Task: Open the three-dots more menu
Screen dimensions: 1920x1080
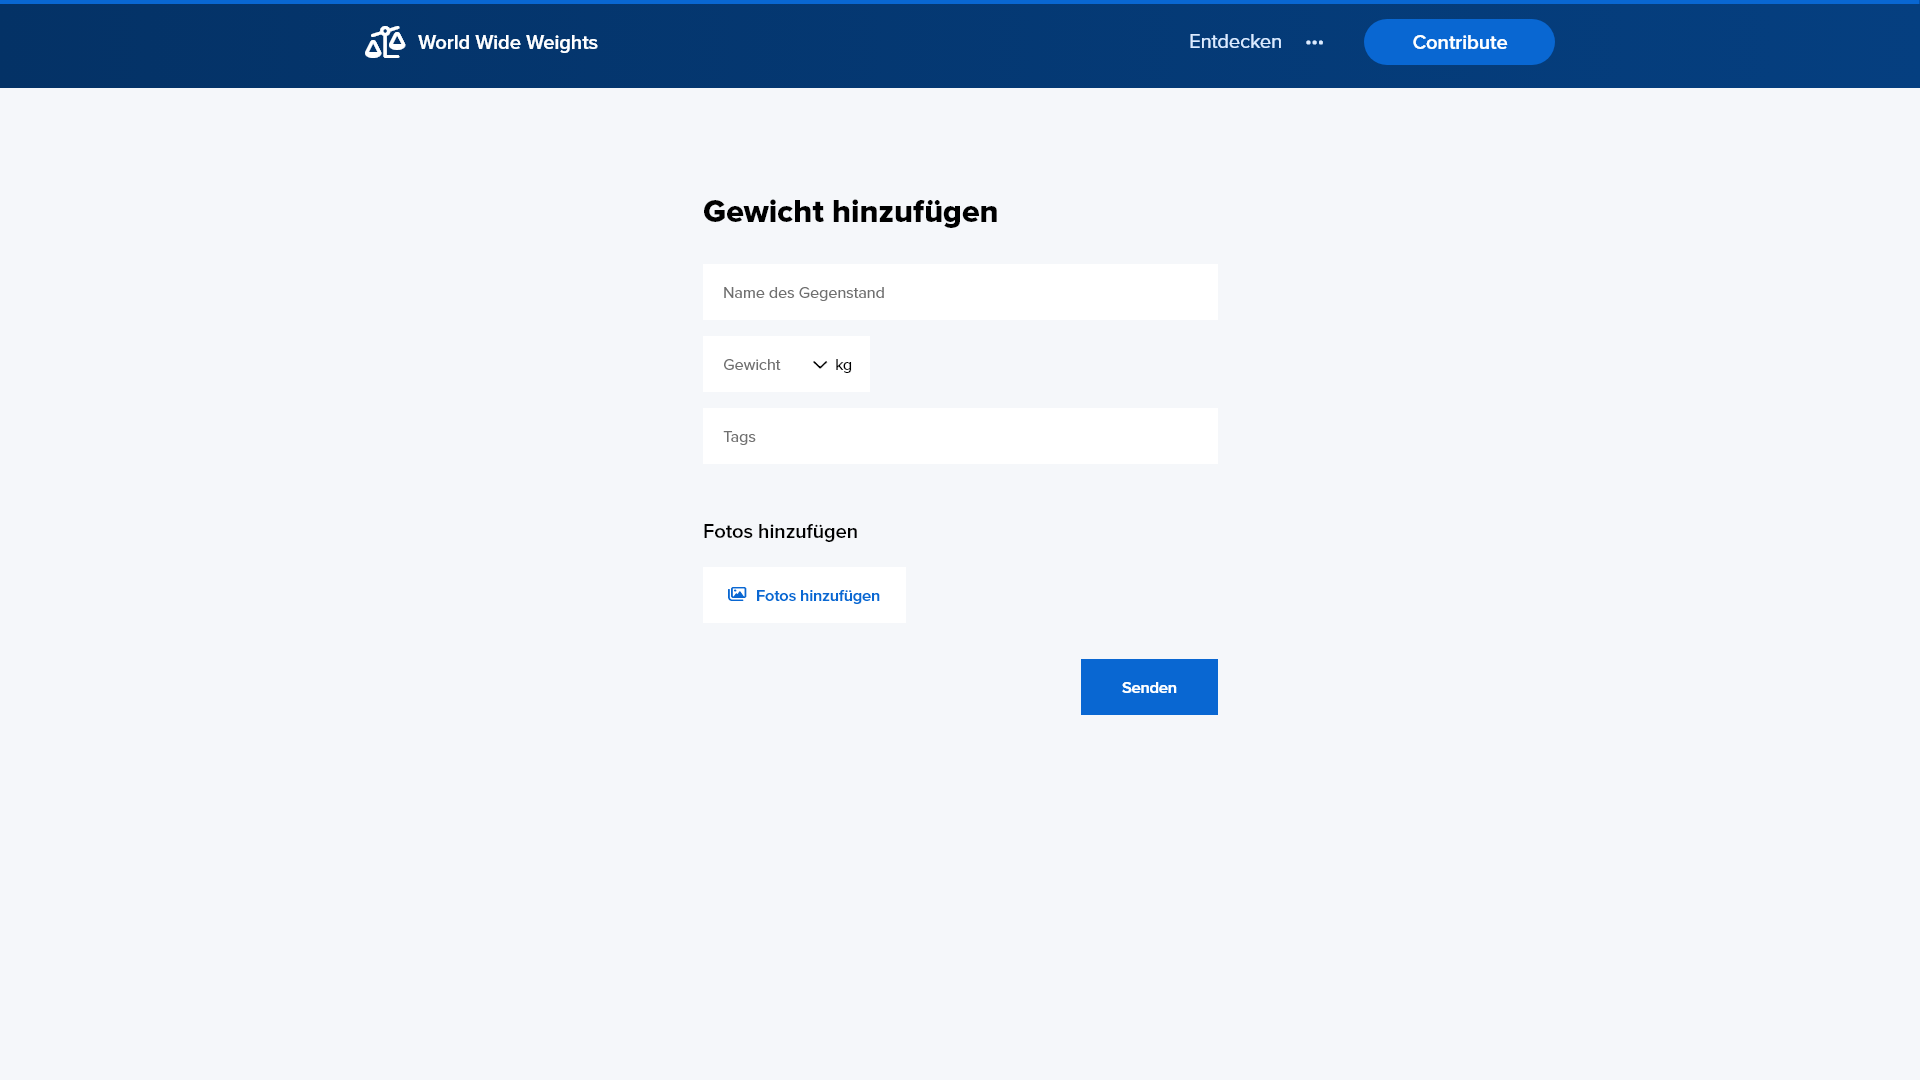Action: 1314,42
